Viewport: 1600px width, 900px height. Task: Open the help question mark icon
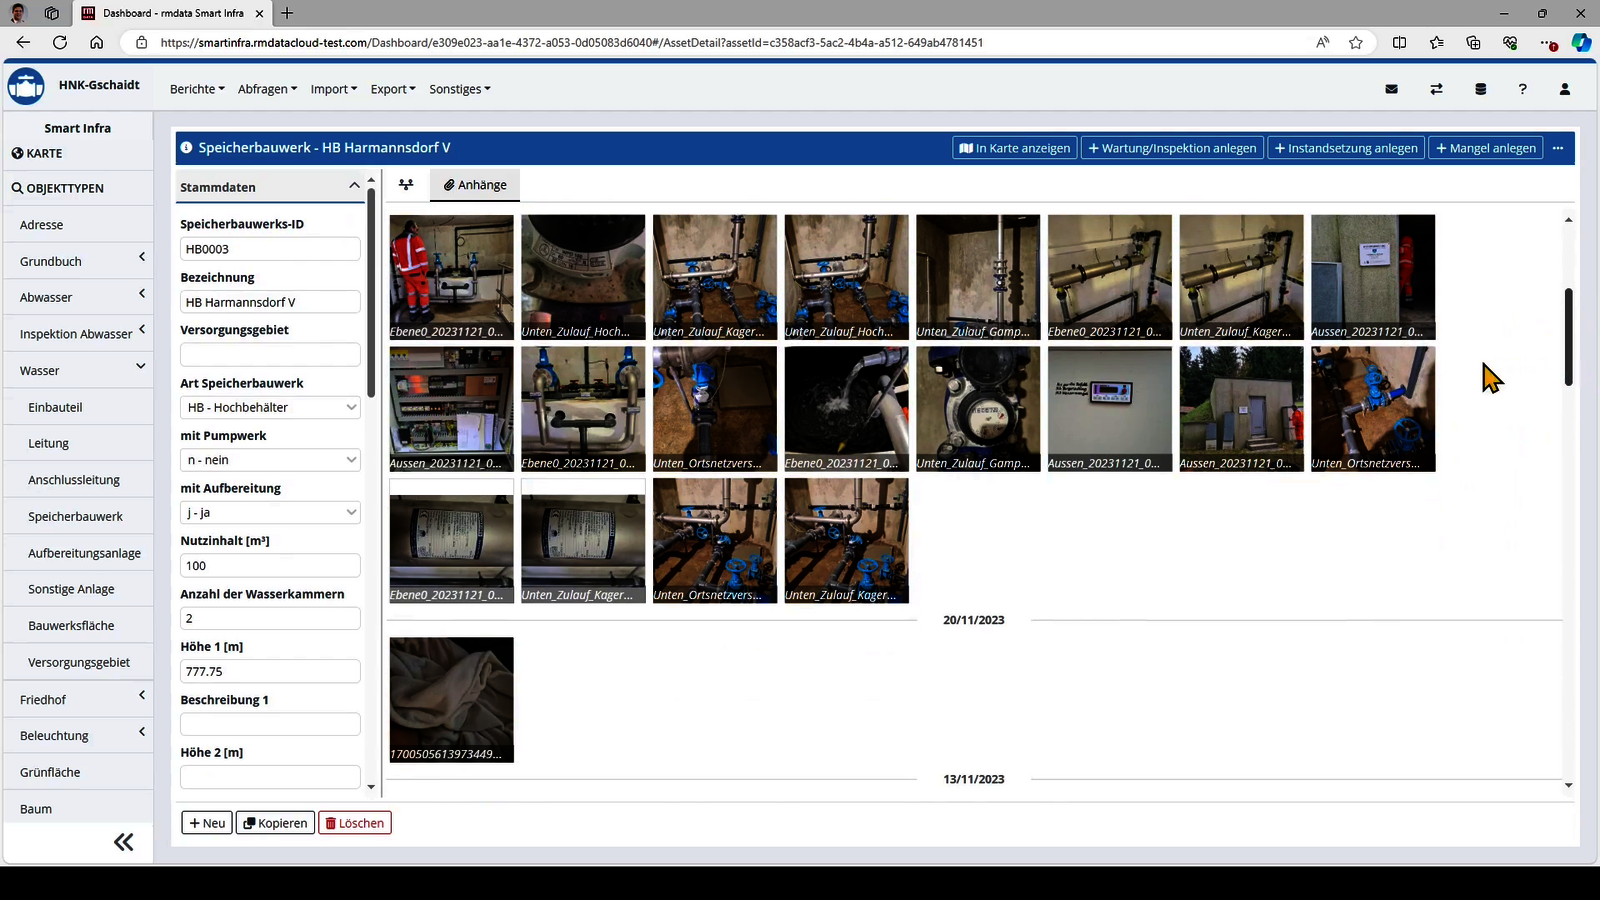1522,89
